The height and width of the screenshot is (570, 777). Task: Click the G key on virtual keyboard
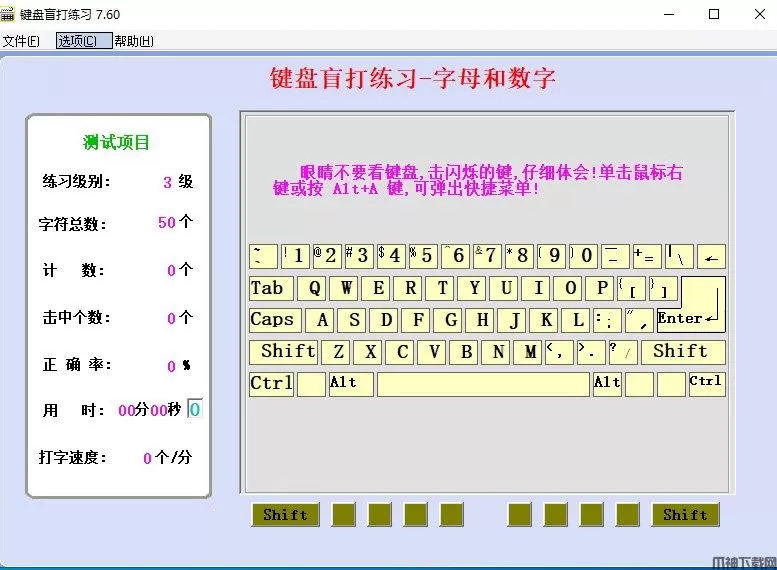pos(447,320)
